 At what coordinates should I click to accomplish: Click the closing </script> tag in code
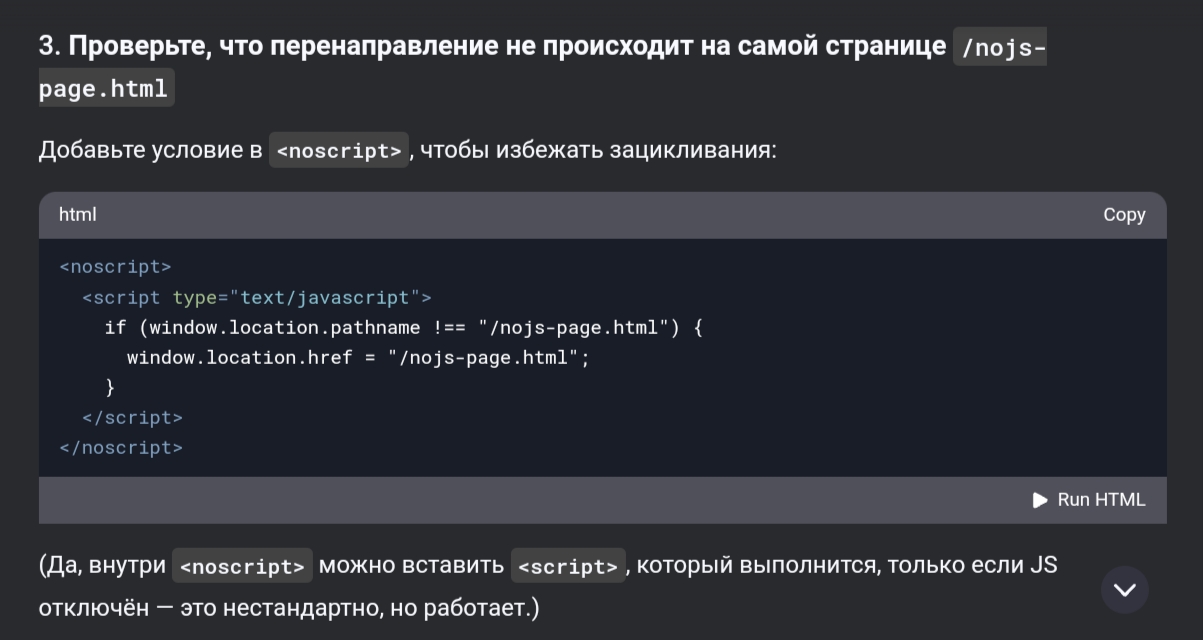click(x=132, y=417)
